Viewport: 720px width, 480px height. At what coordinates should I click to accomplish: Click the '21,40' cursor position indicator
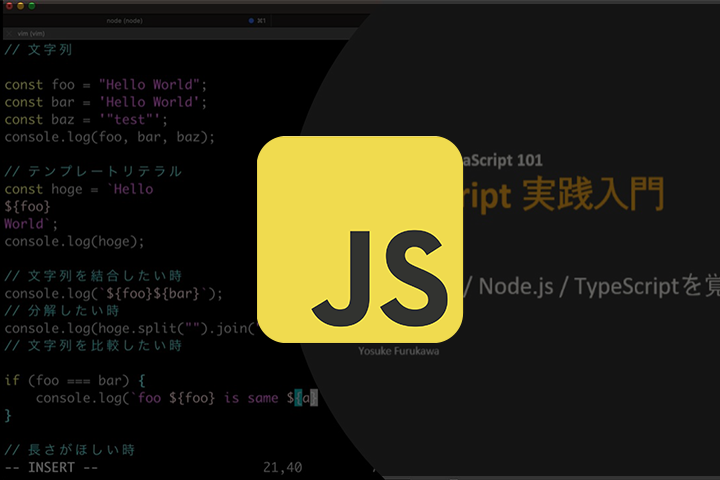(282, 468)
